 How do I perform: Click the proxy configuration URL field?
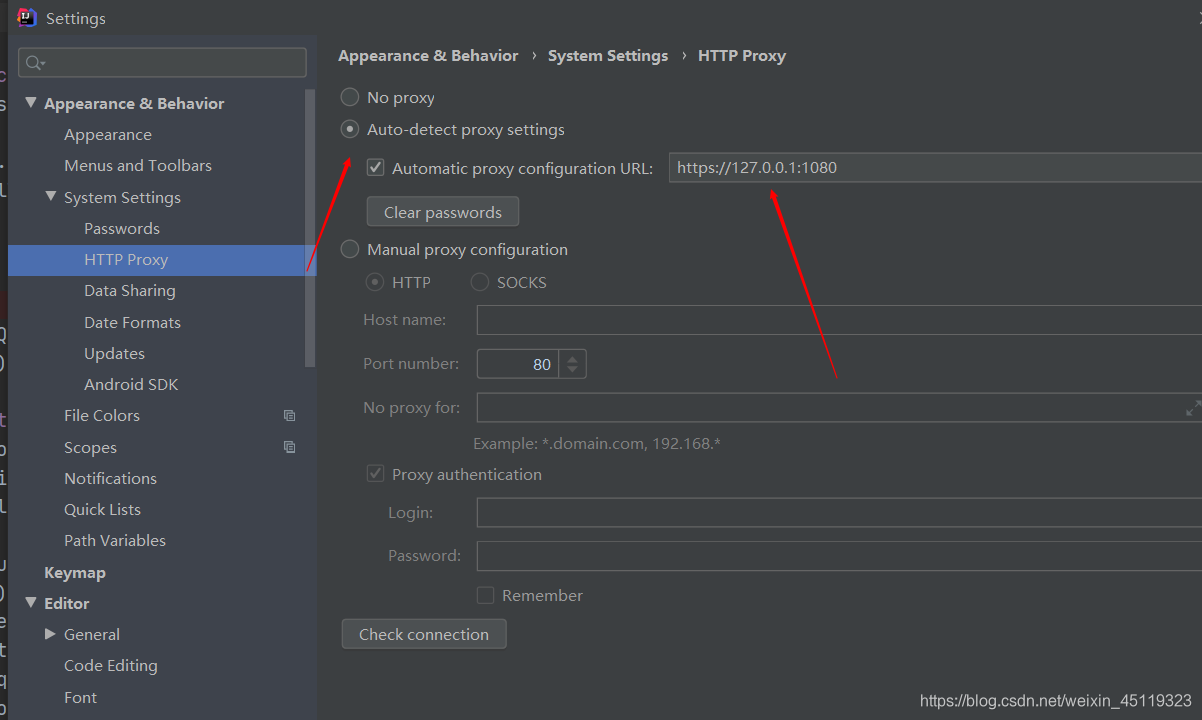[935, 168]
